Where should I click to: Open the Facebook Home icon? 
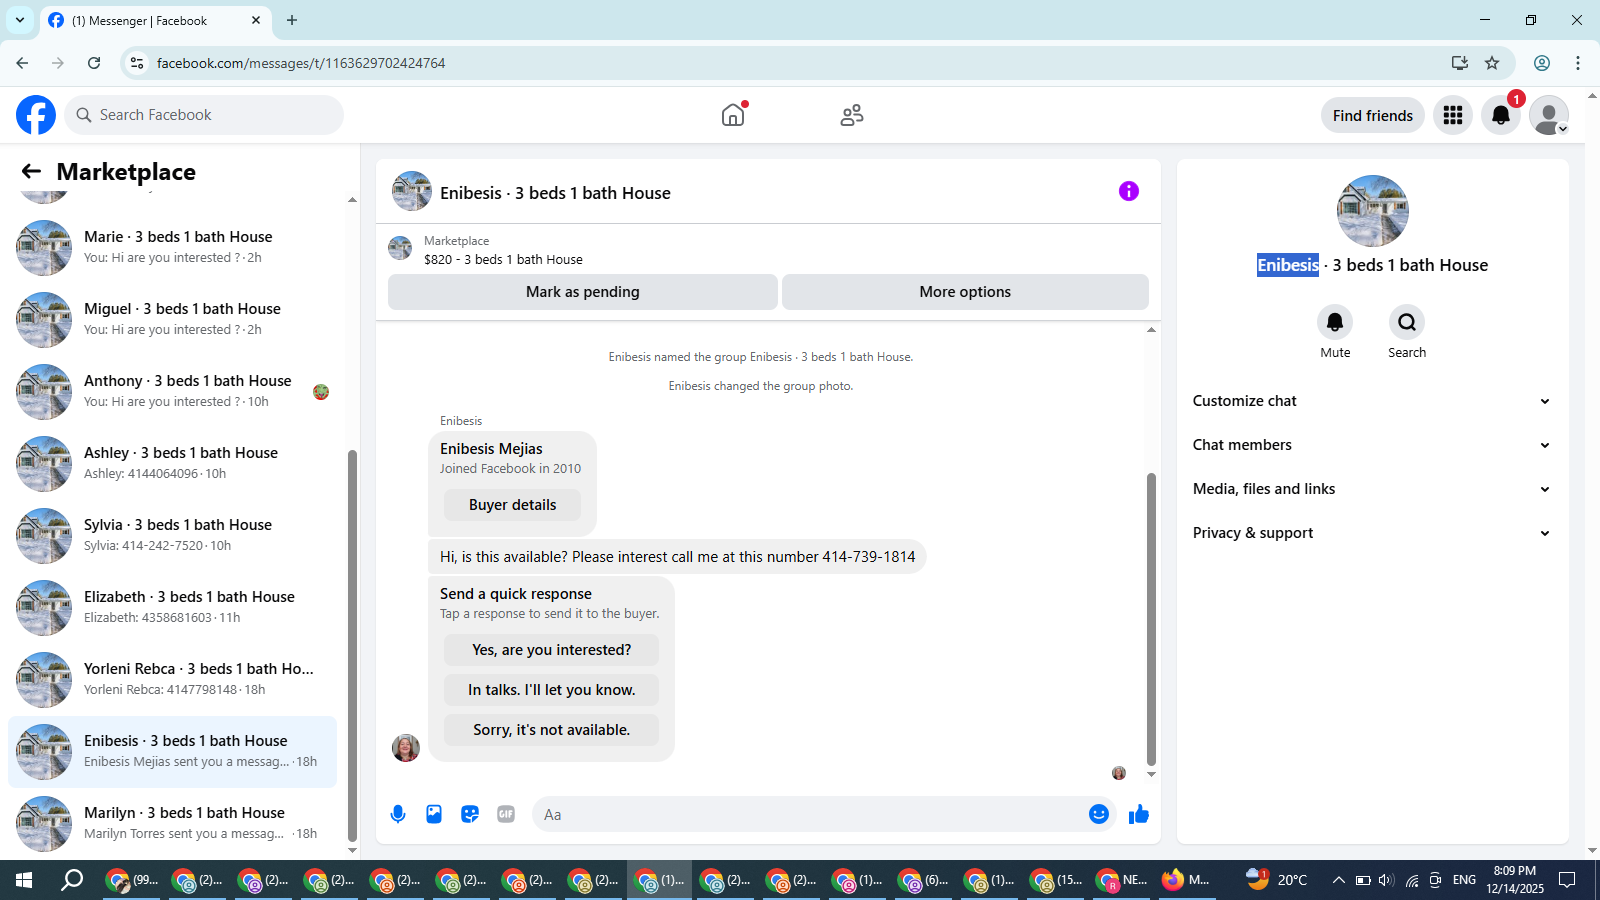(733, 115)
